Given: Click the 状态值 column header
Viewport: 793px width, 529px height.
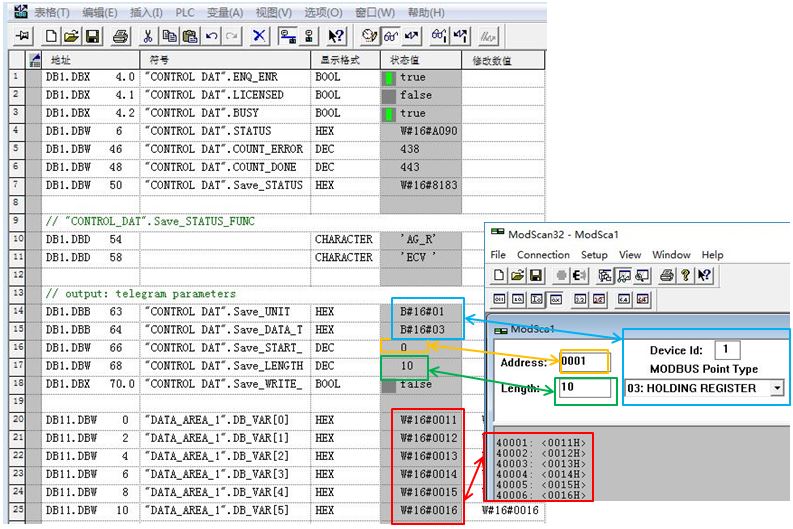Looking at the screenshot, I should pos(421,60).
